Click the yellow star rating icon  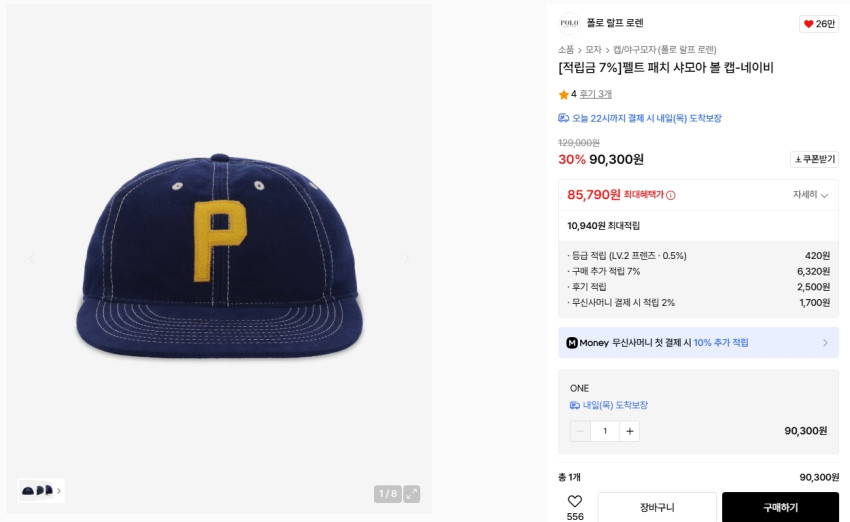pyautogui.click(x=563, y=95)
